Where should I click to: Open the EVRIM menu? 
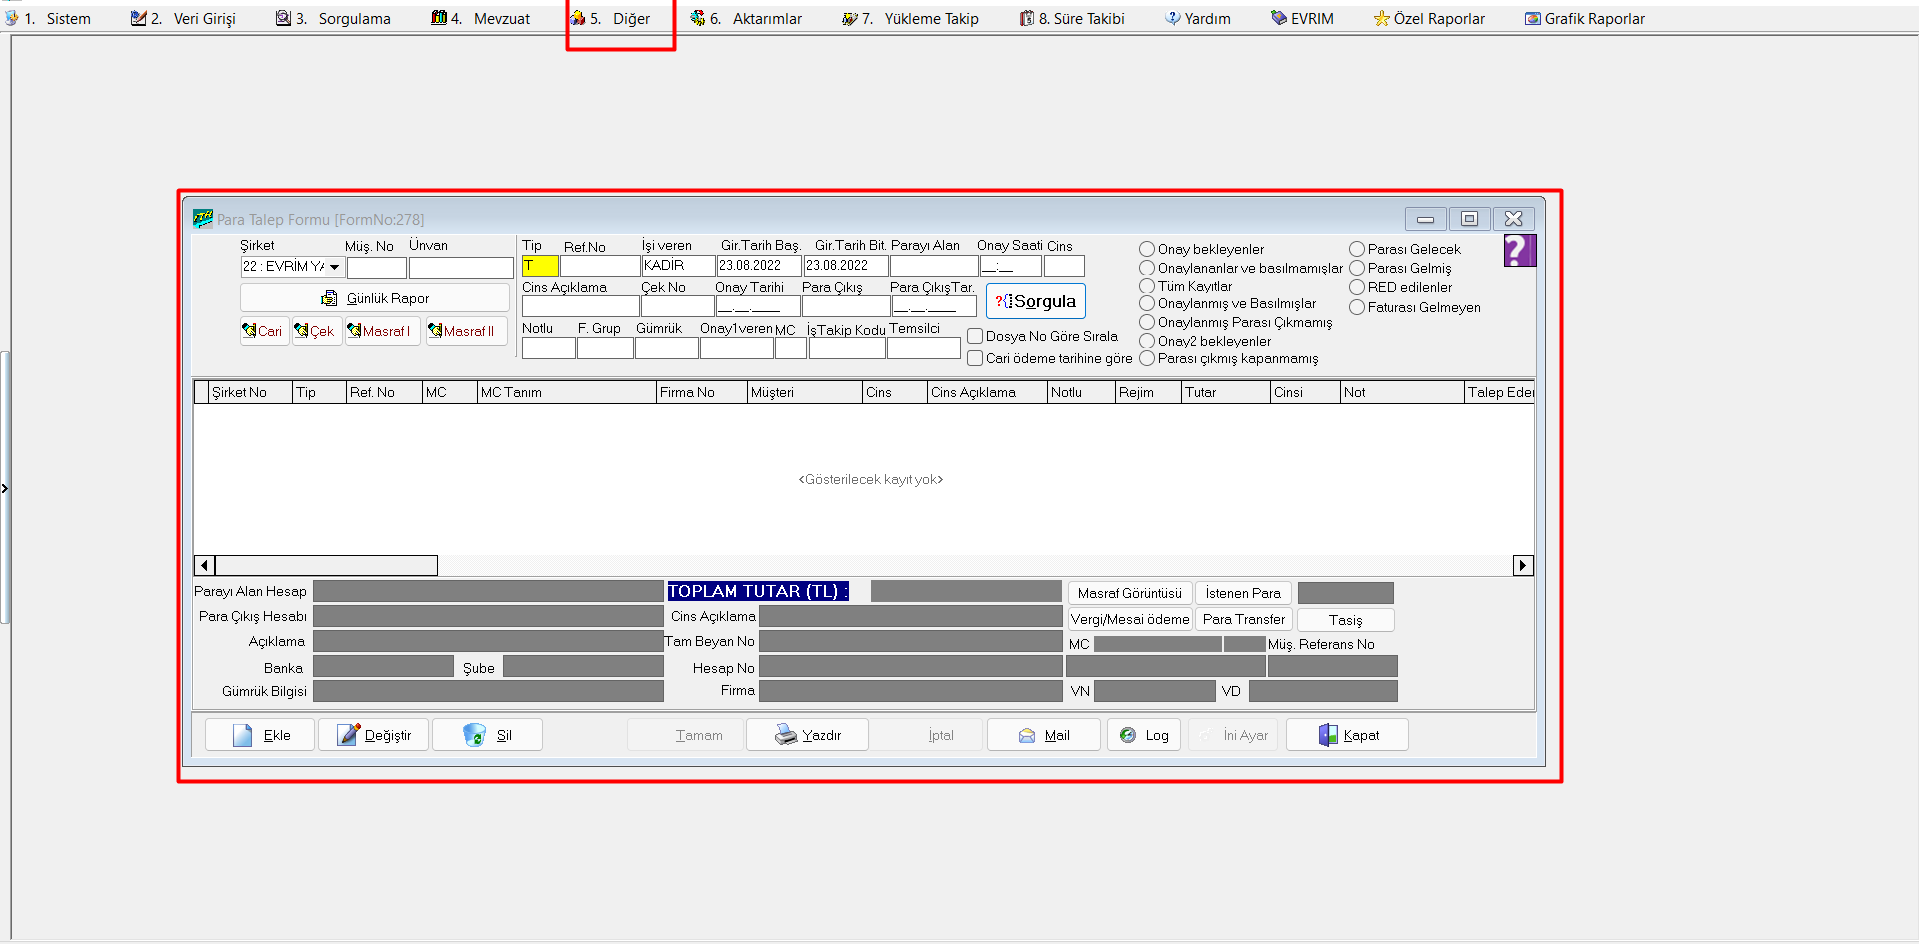(1302, 18)
